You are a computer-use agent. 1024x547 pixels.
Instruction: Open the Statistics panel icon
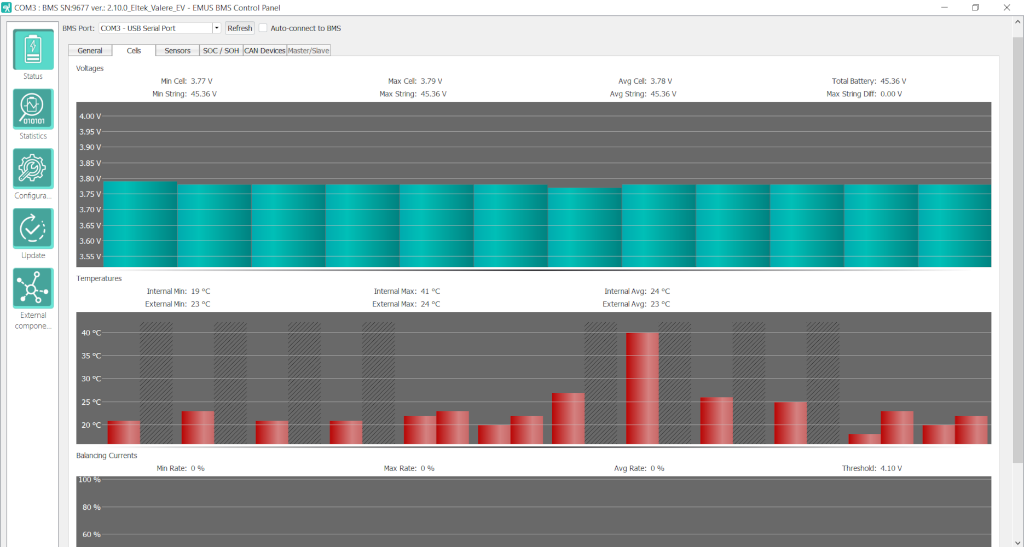click(x=33, y=109)
